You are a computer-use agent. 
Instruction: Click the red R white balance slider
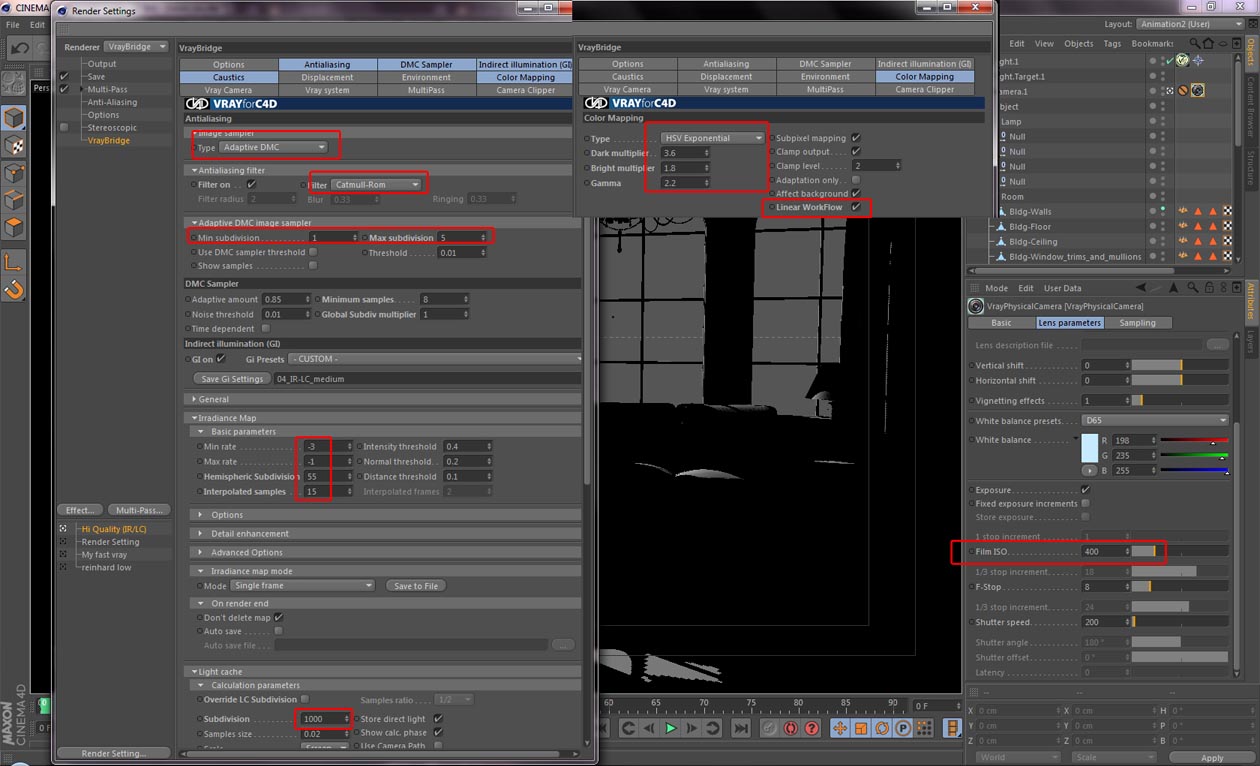1194,440
